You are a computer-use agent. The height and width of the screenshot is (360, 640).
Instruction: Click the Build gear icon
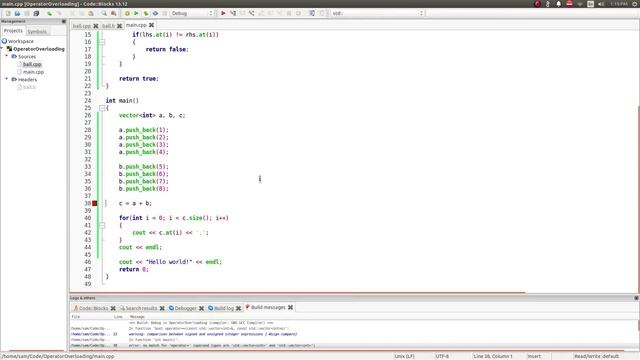[127, 13]
